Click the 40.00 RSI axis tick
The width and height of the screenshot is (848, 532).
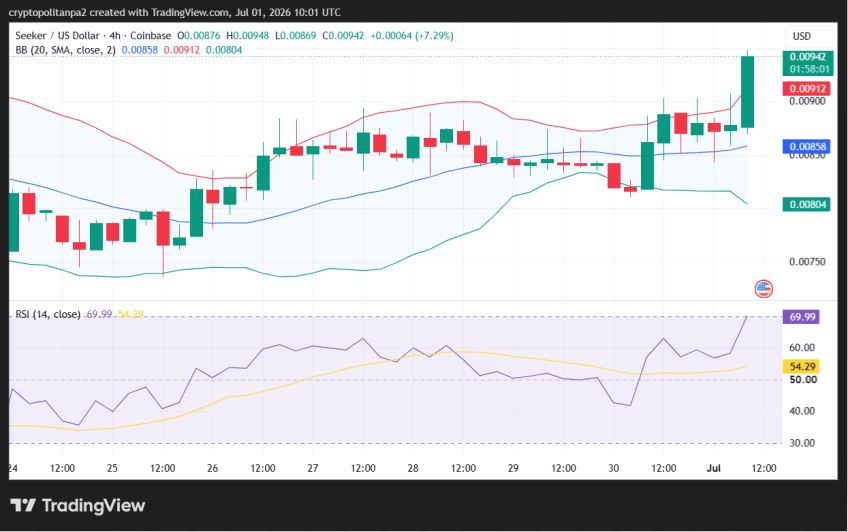coord(803,411)
